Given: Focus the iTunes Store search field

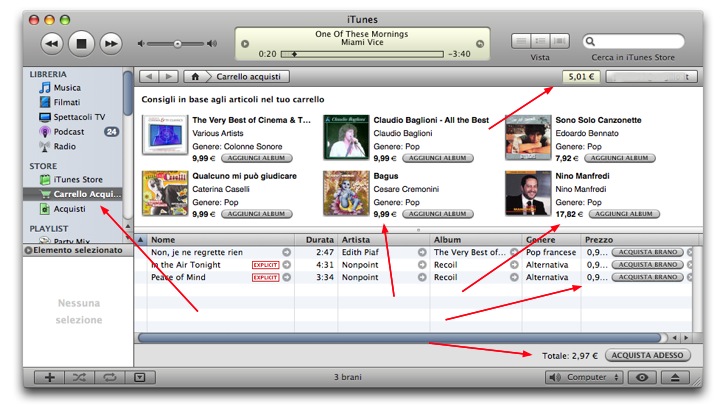Looking at the screenshot, I should (x=633, y=41).
